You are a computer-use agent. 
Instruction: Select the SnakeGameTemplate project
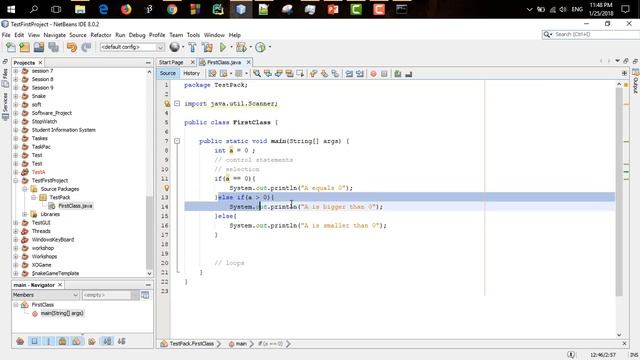click(56, 273)
